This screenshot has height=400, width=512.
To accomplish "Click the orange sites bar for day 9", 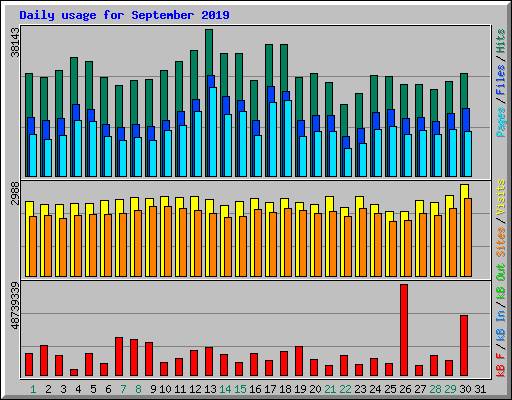I will pyautogui.click(x=153, y=242).
